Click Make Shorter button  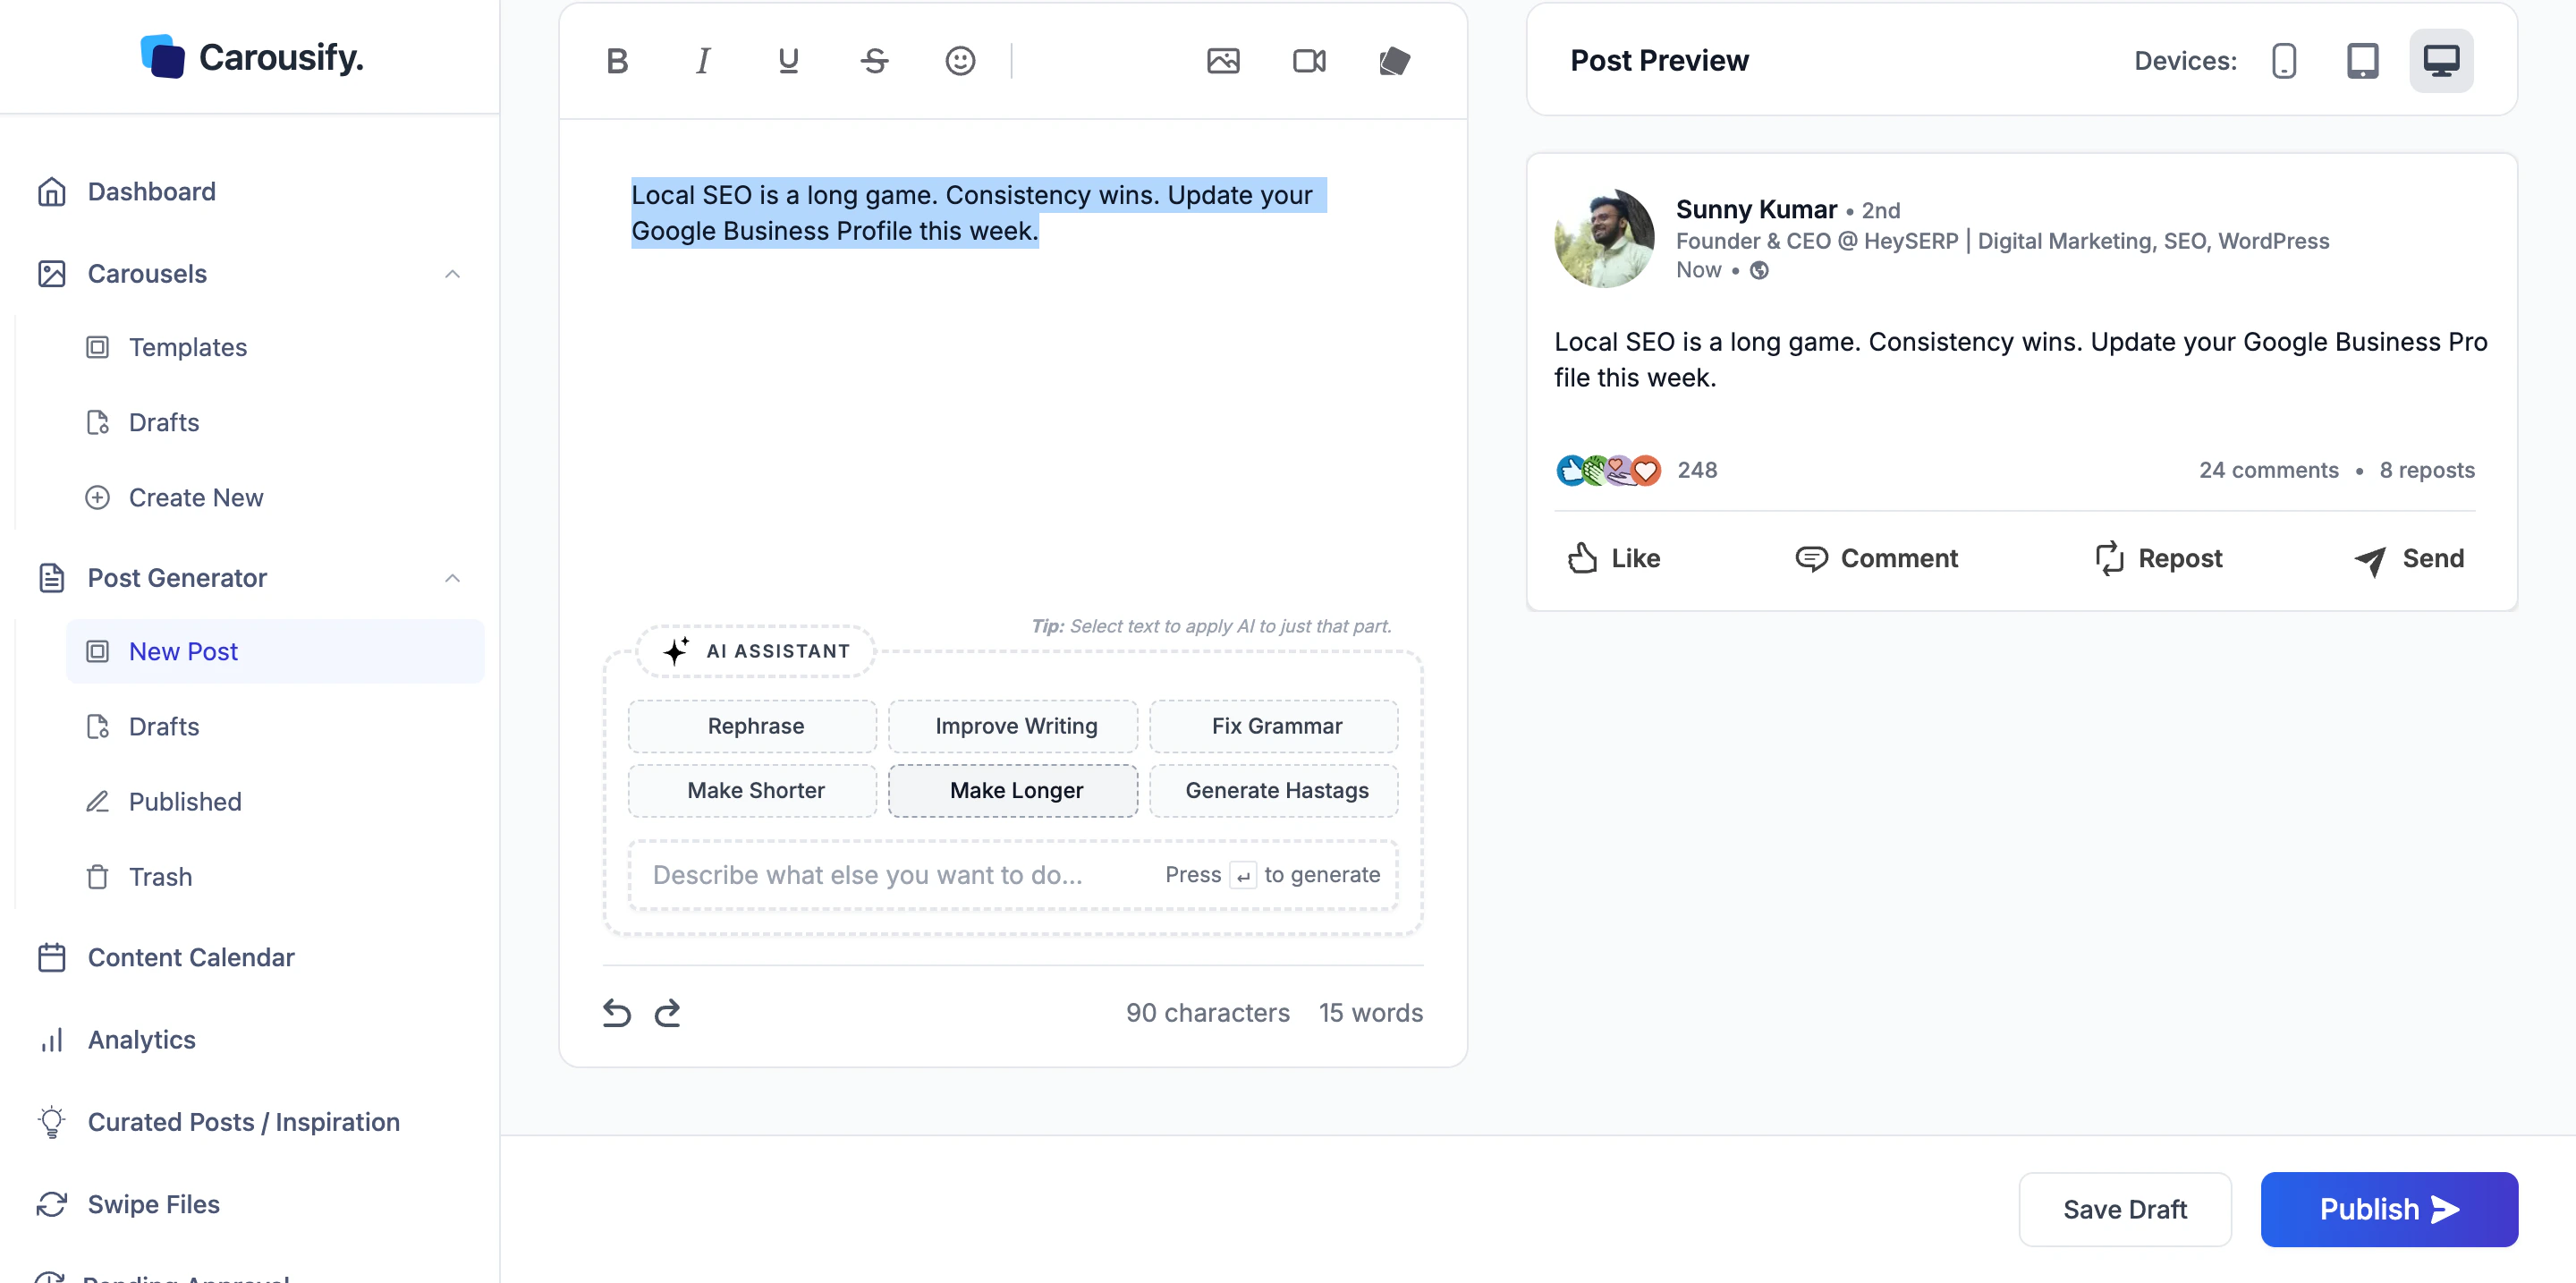click(x=753, y=790)
